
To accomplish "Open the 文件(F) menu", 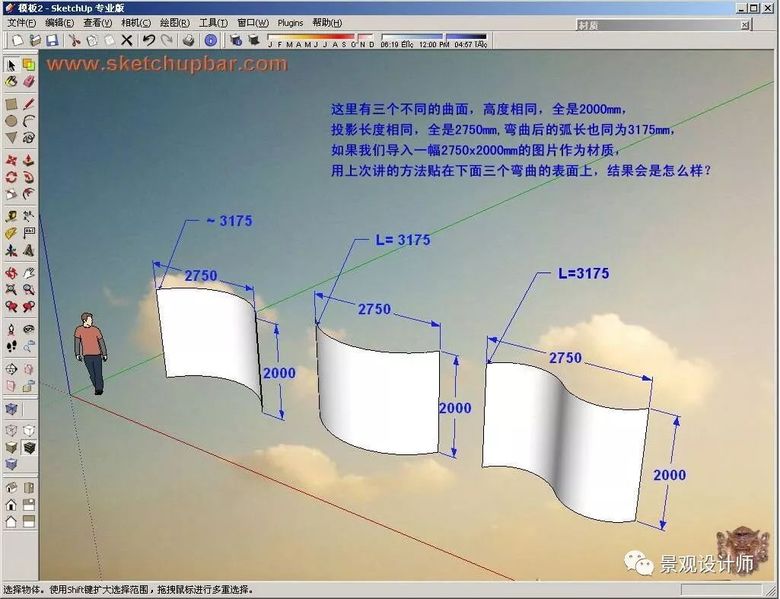I will pos(22,22).
